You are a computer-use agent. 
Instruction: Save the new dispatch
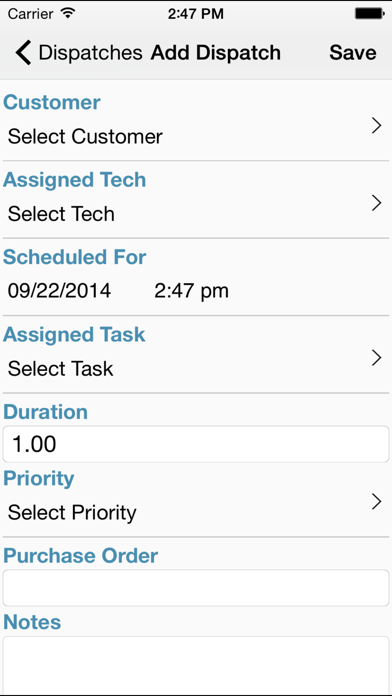(353, 52)
